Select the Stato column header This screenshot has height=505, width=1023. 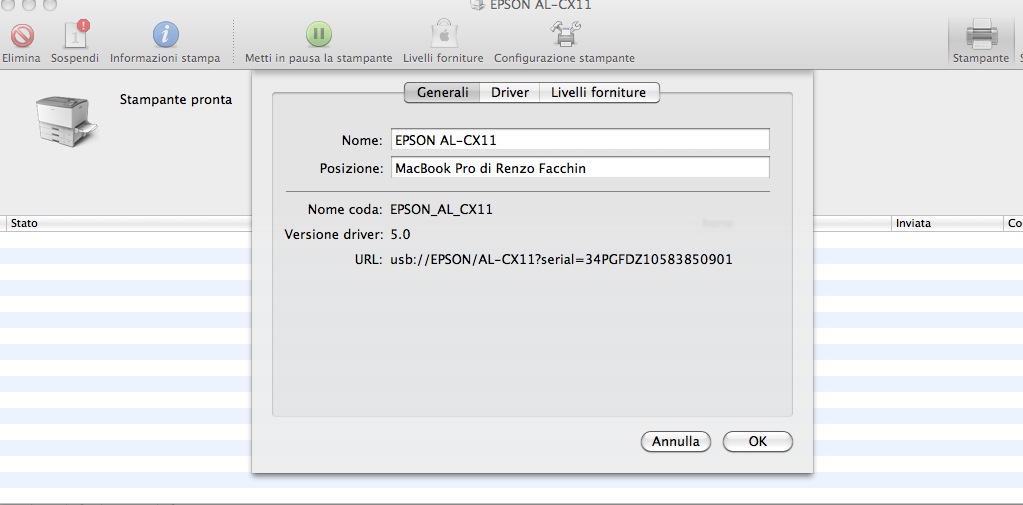tap(127, 223)
